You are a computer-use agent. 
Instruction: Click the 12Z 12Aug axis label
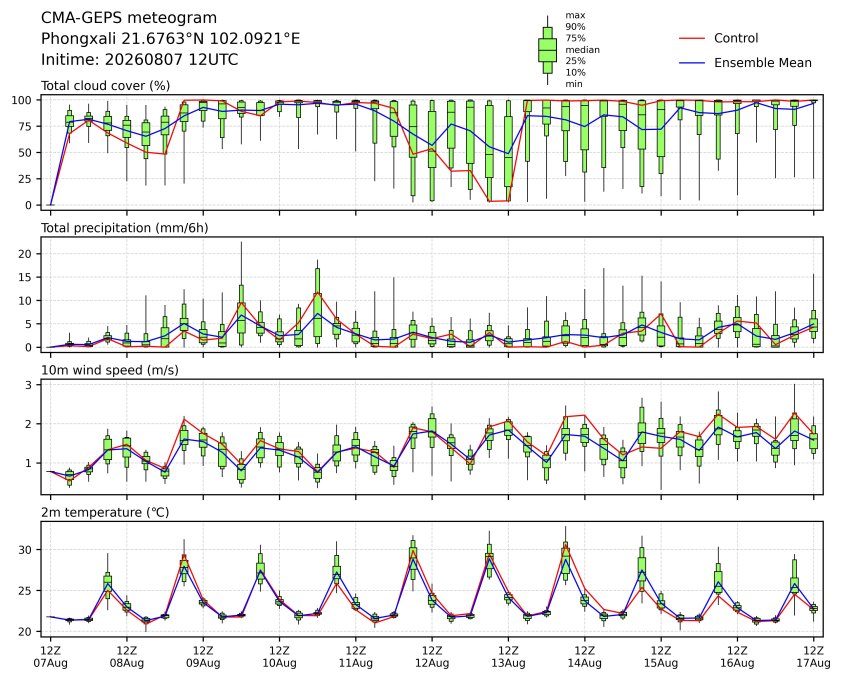(432, 656)
